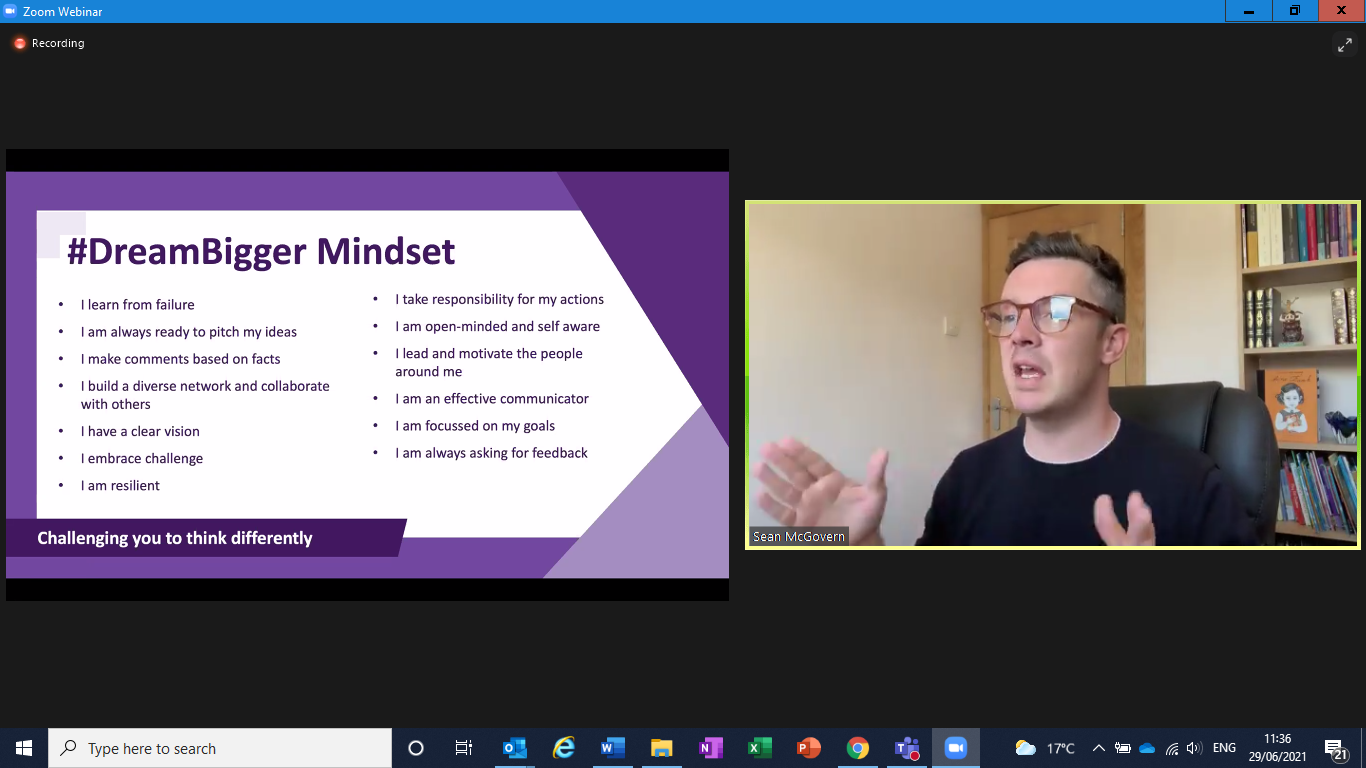
Task: Open Outlook from the taskbar
Action: click(x=515, y=748)
